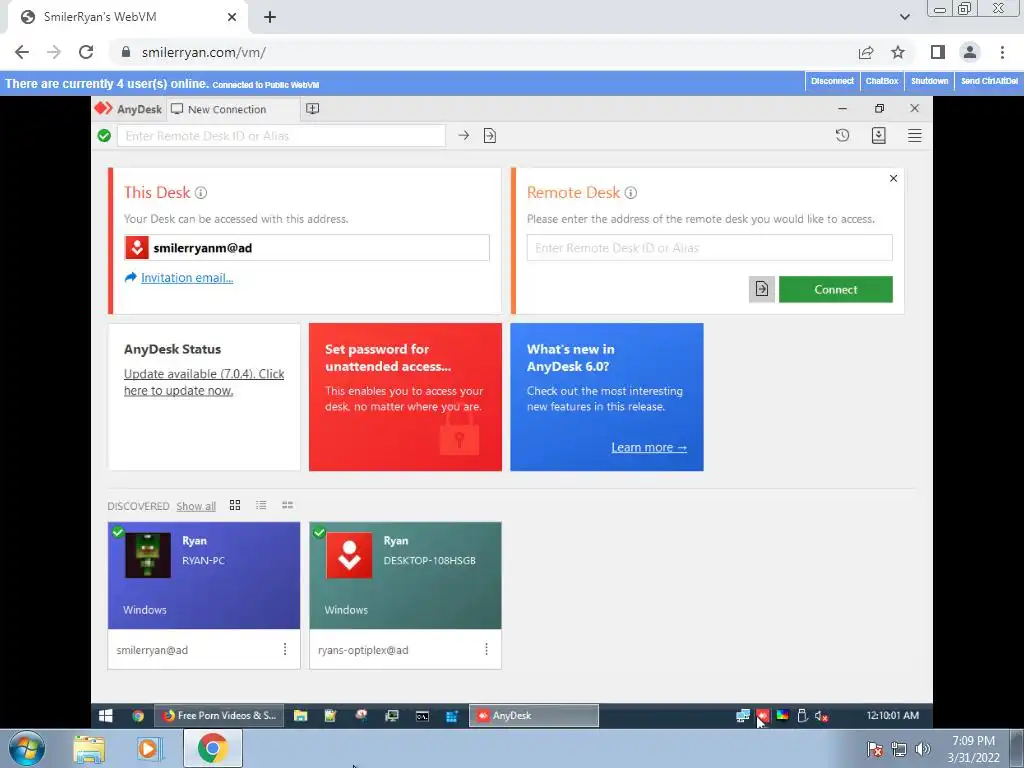Click the remote clock showing 12:10:01 AM

pyautogui.click(x=892, y=716)
